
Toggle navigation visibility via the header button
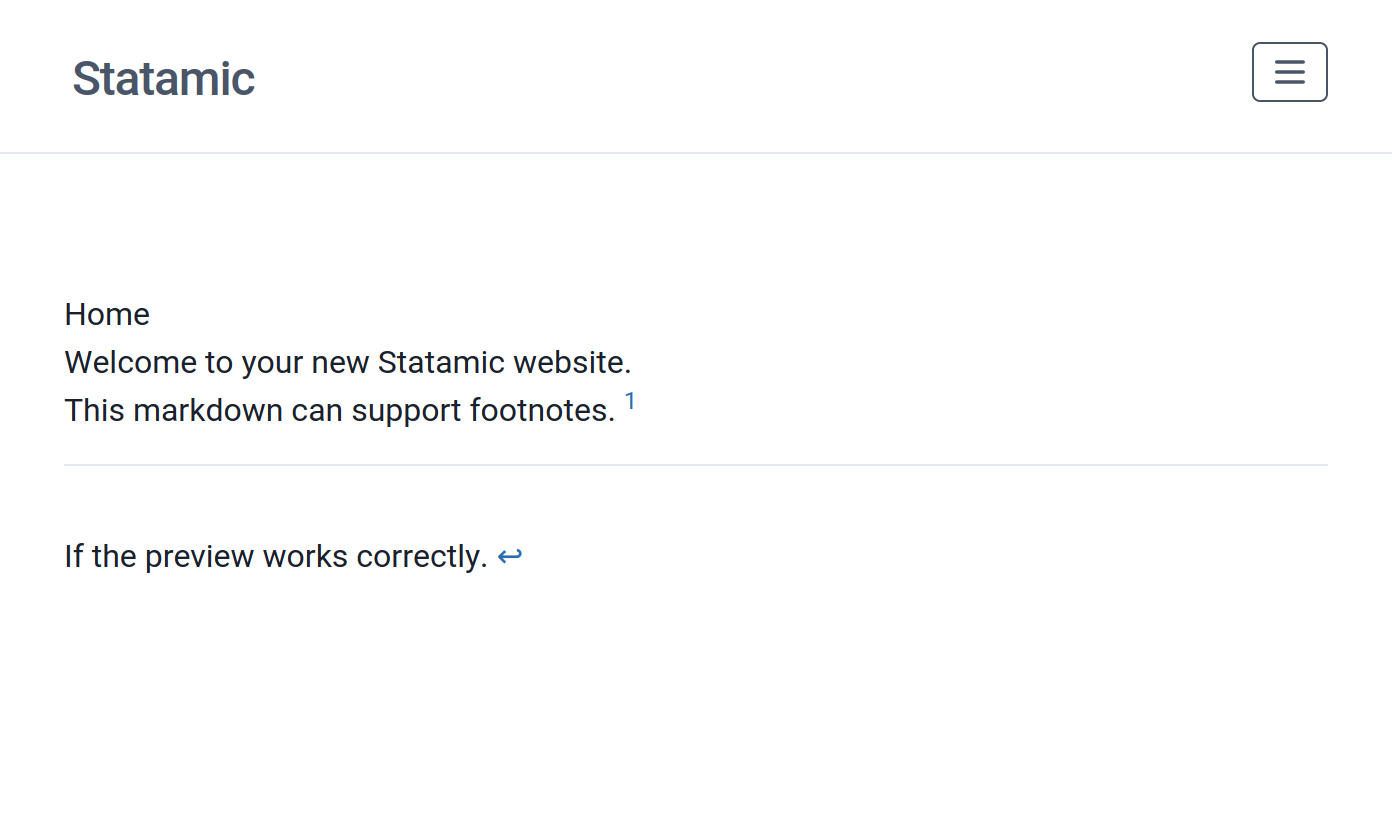(1289, 71)
